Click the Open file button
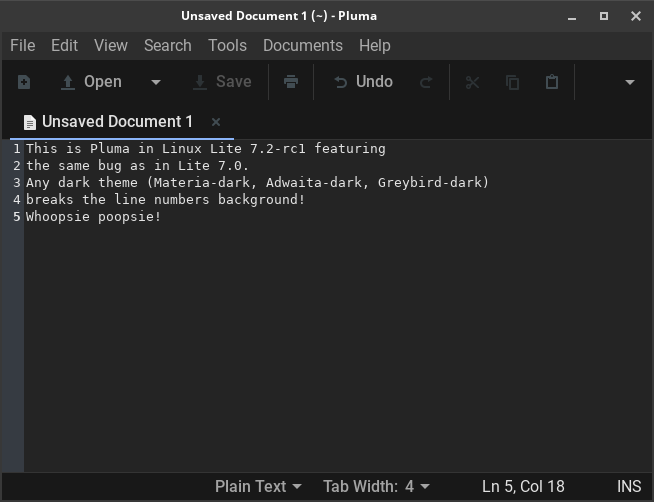This screenshot has width=654, height=502. tap(91, 82)
